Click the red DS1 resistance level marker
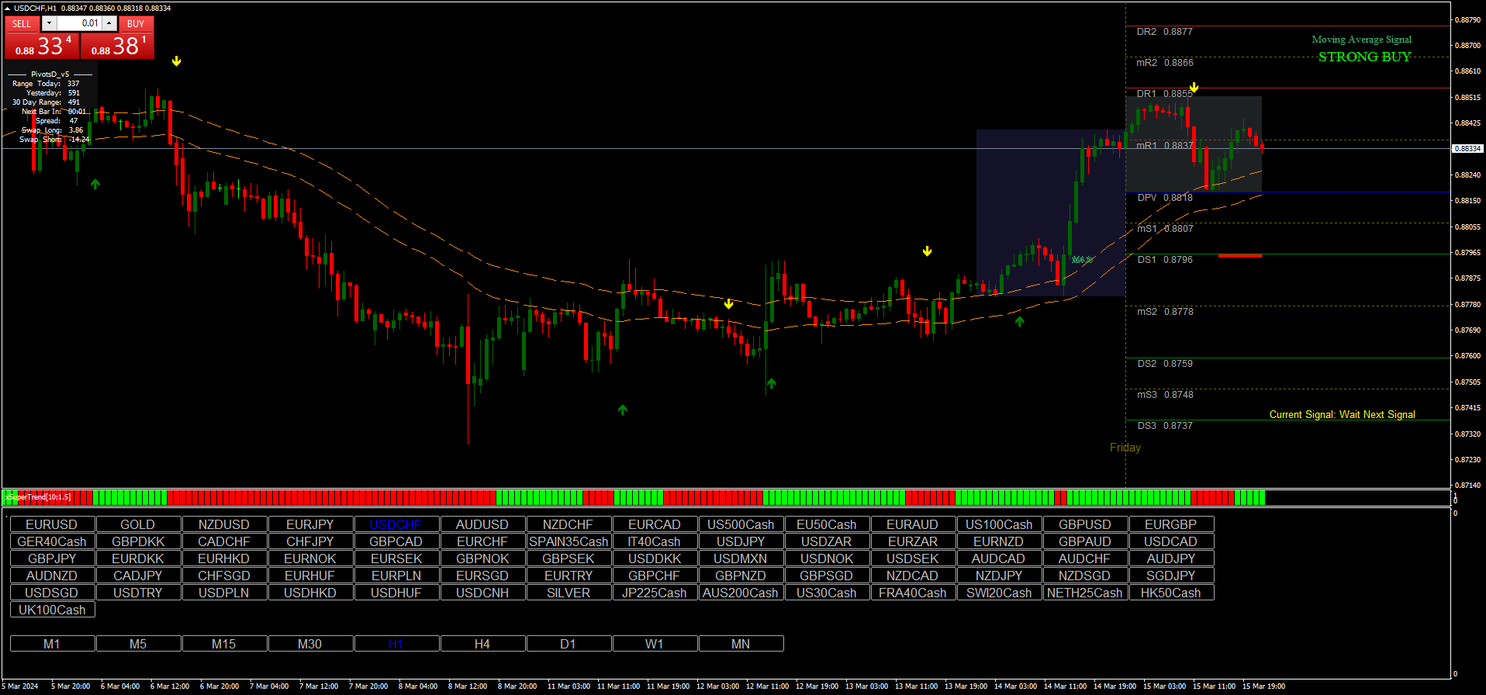1486x695 pixels. coord(1240,257)
